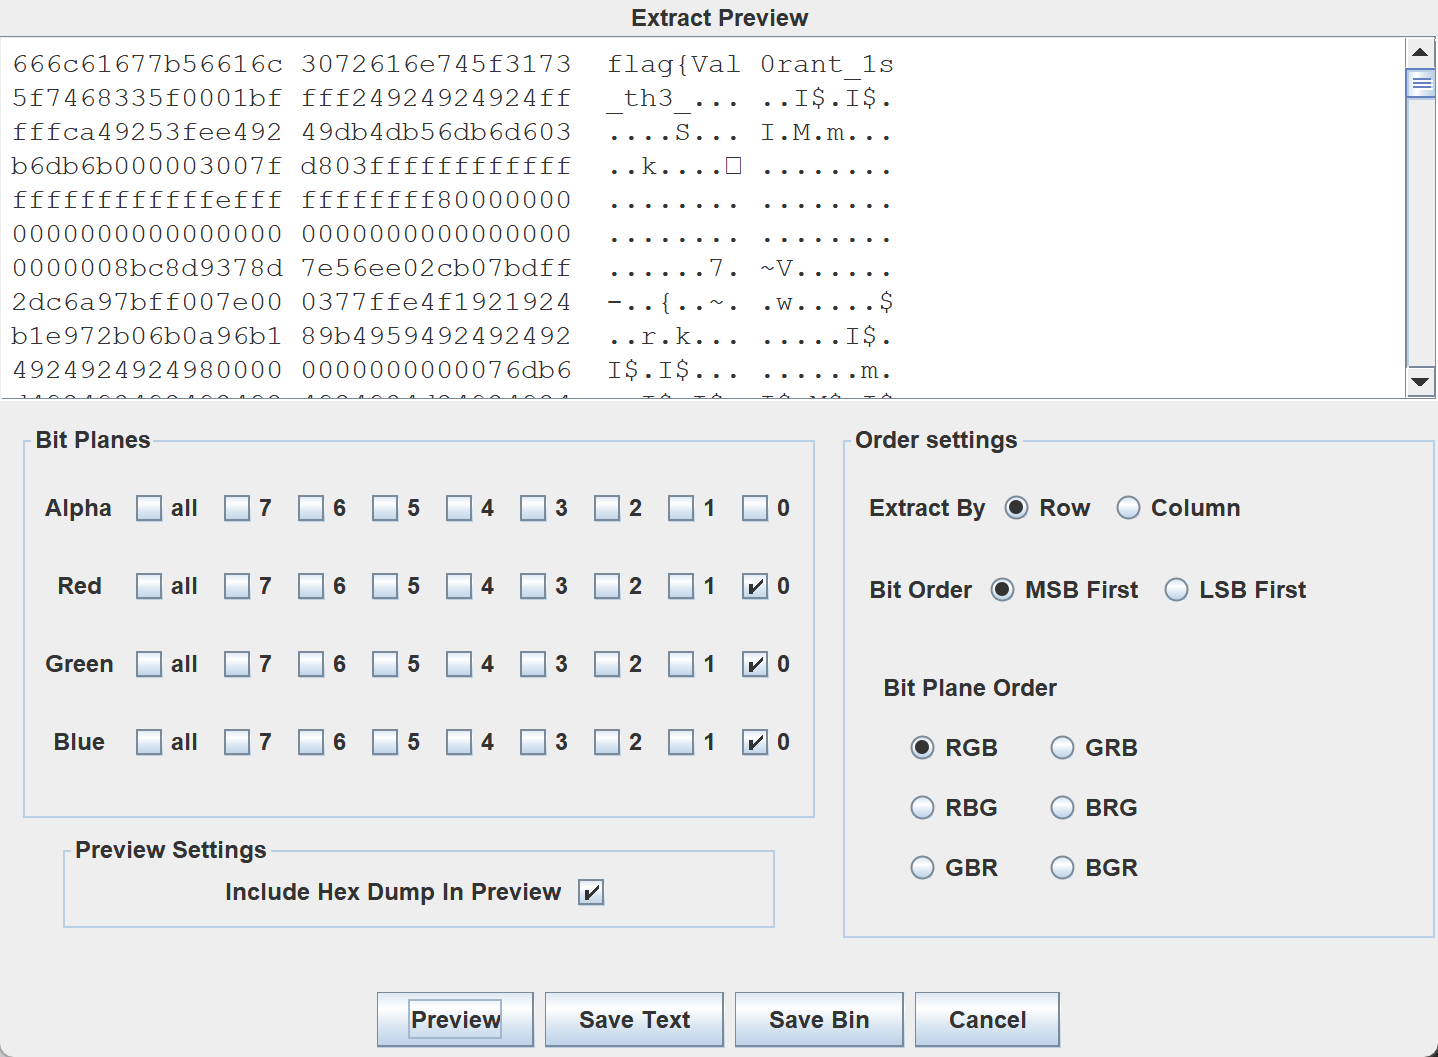Image resolution: width=1438 pixels, height=1057 pixels.
Task: Enable Red bit plane 5
Action: click(385, 586)
